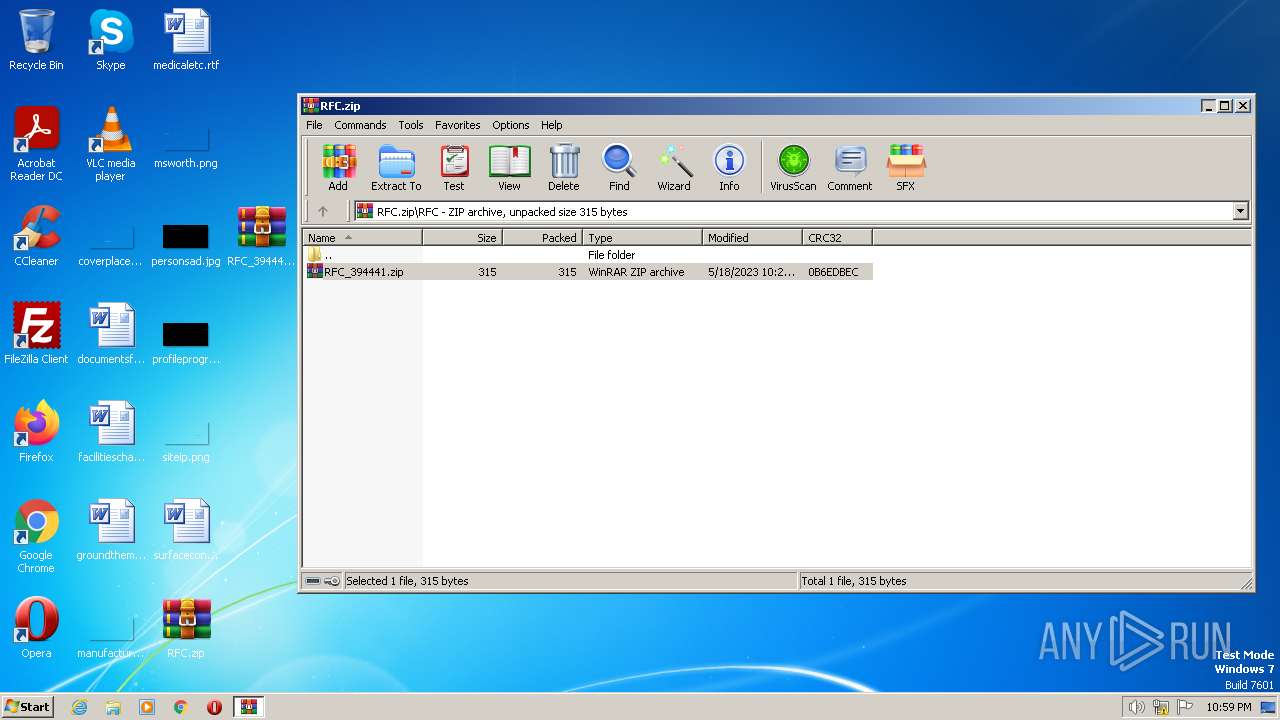Sort by the Modified column header

(x=752, y=238)
